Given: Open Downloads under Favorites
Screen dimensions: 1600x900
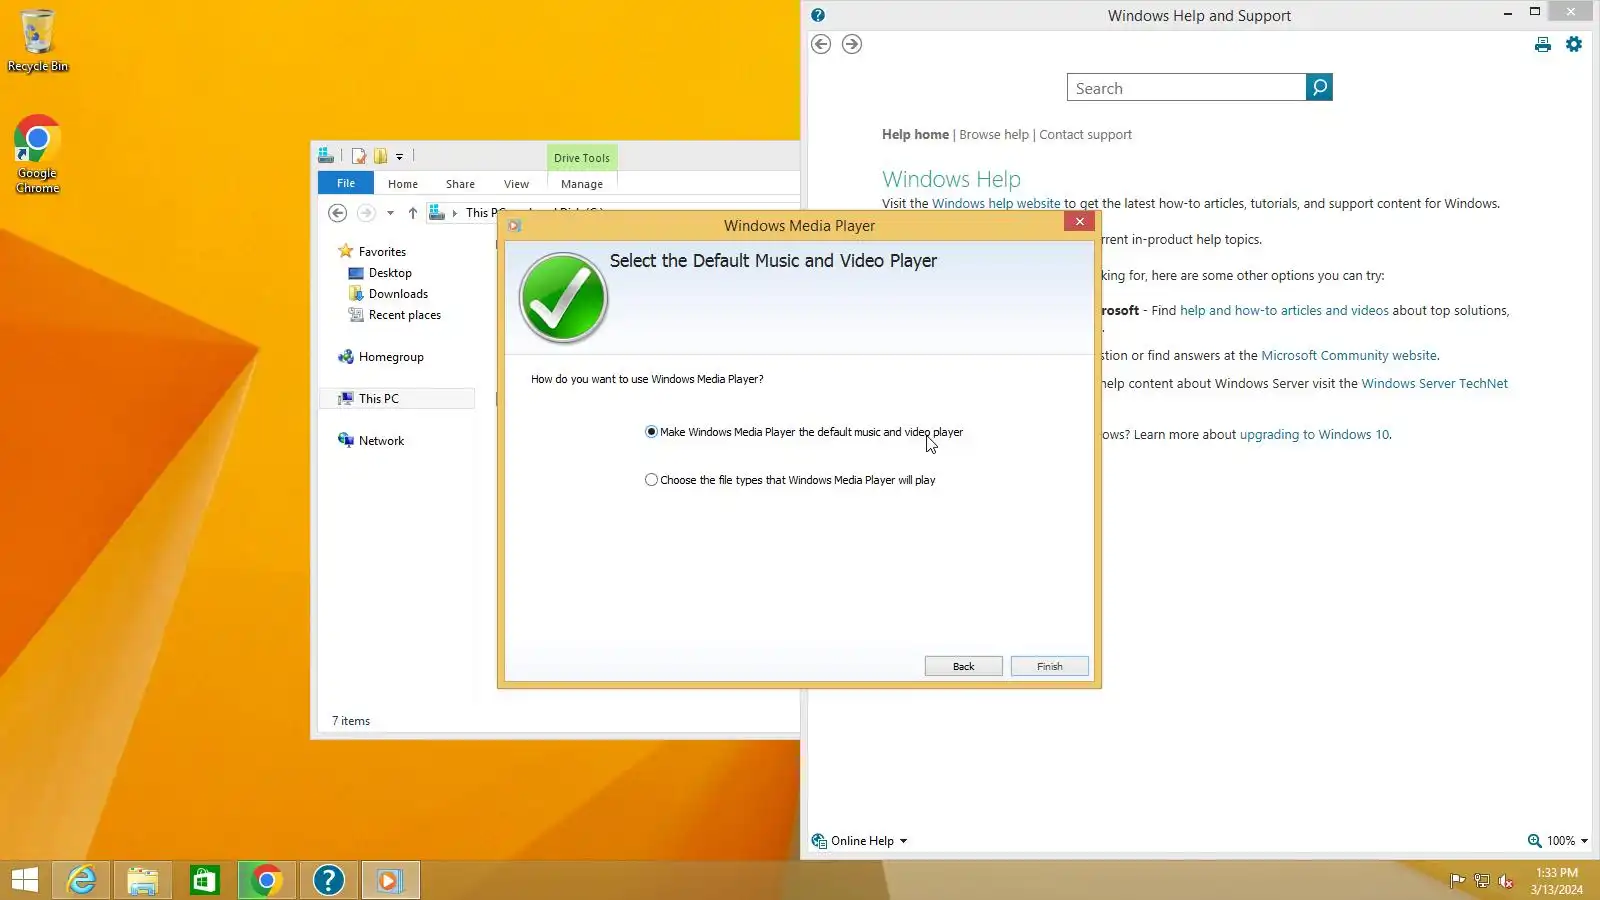Looking at the screenshot, I should coord(398,294).
